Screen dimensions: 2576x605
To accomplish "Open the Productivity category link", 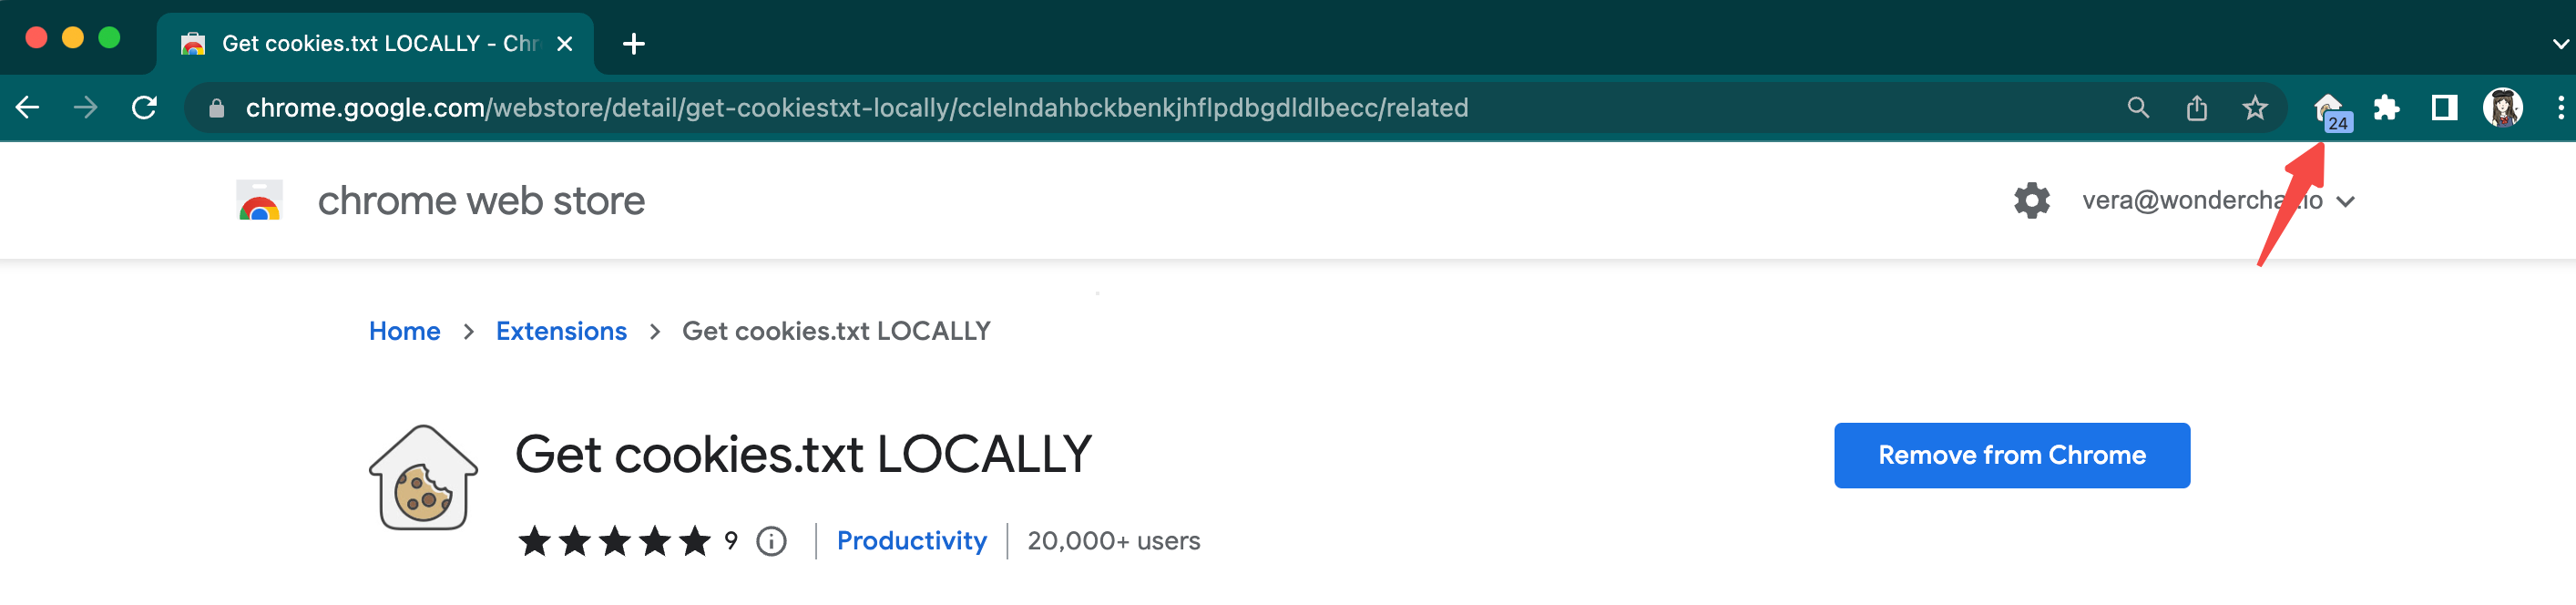I will pyautogui.click(x=911, y=541).
